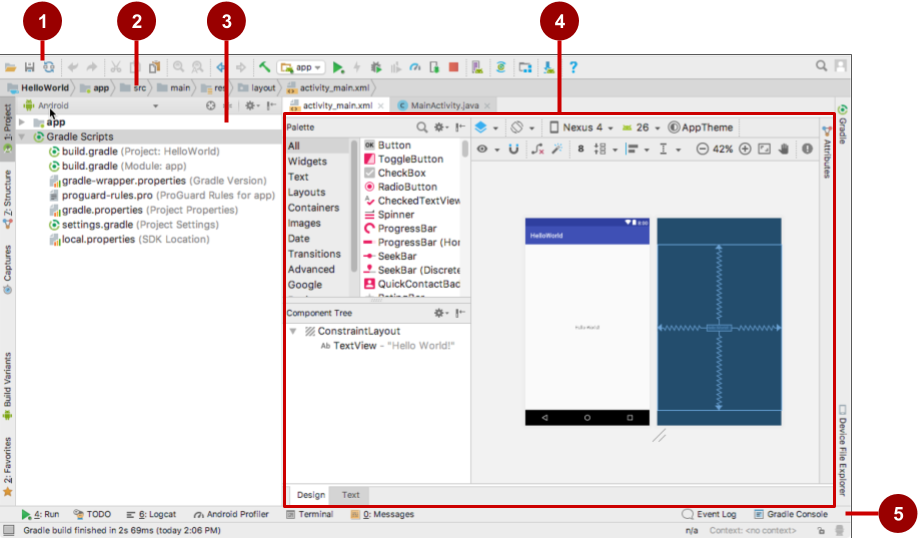Open Project Structure folder icon

pyautogui.click(x=525, y=67)
